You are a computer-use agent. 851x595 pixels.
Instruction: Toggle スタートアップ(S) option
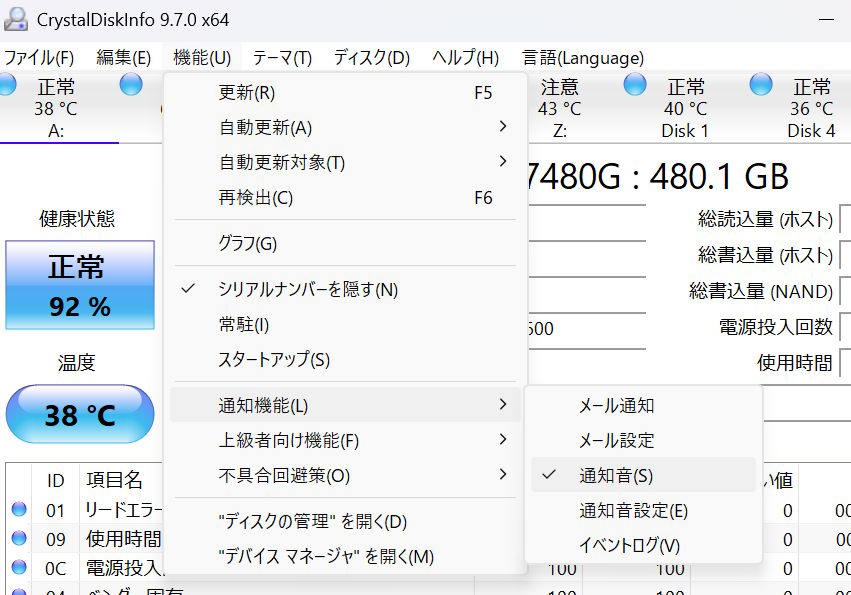coord(345,359)
